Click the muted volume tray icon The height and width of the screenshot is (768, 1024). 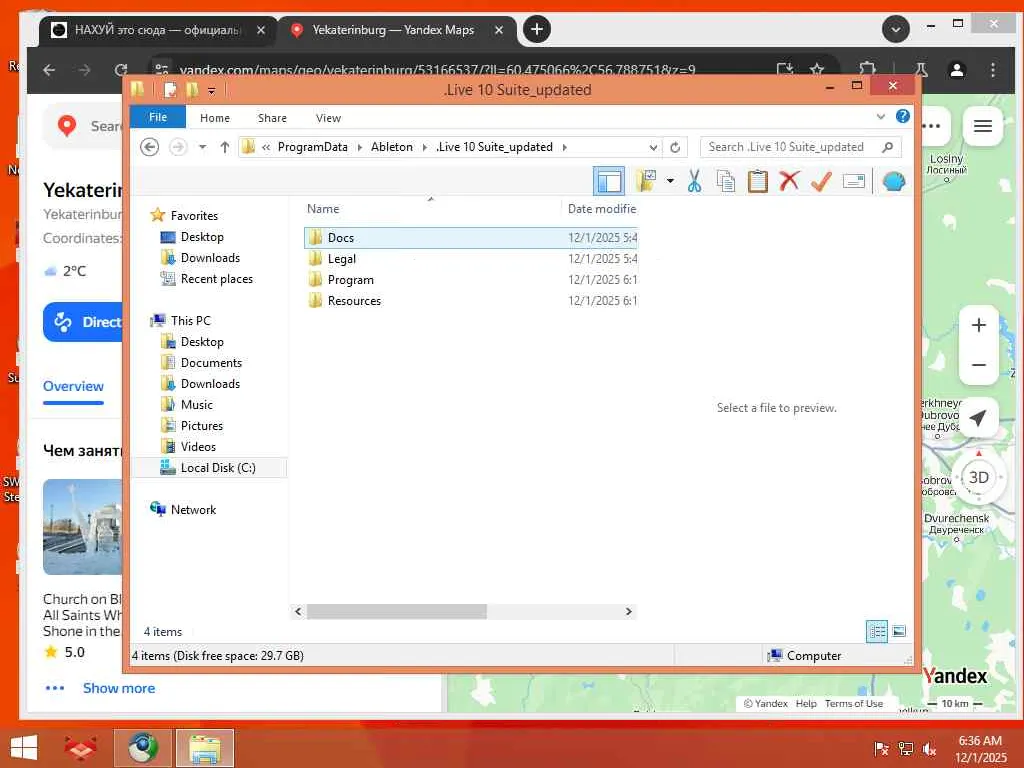pos(929,749)
